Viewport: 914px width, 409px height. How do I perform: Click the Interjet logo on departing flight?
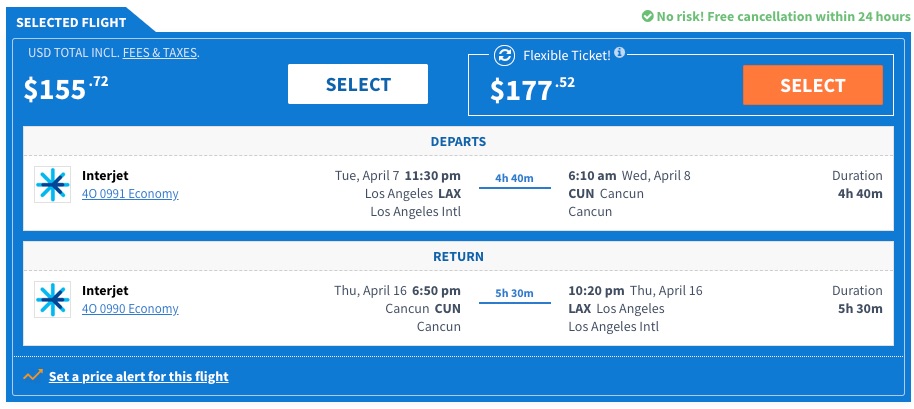51,185
